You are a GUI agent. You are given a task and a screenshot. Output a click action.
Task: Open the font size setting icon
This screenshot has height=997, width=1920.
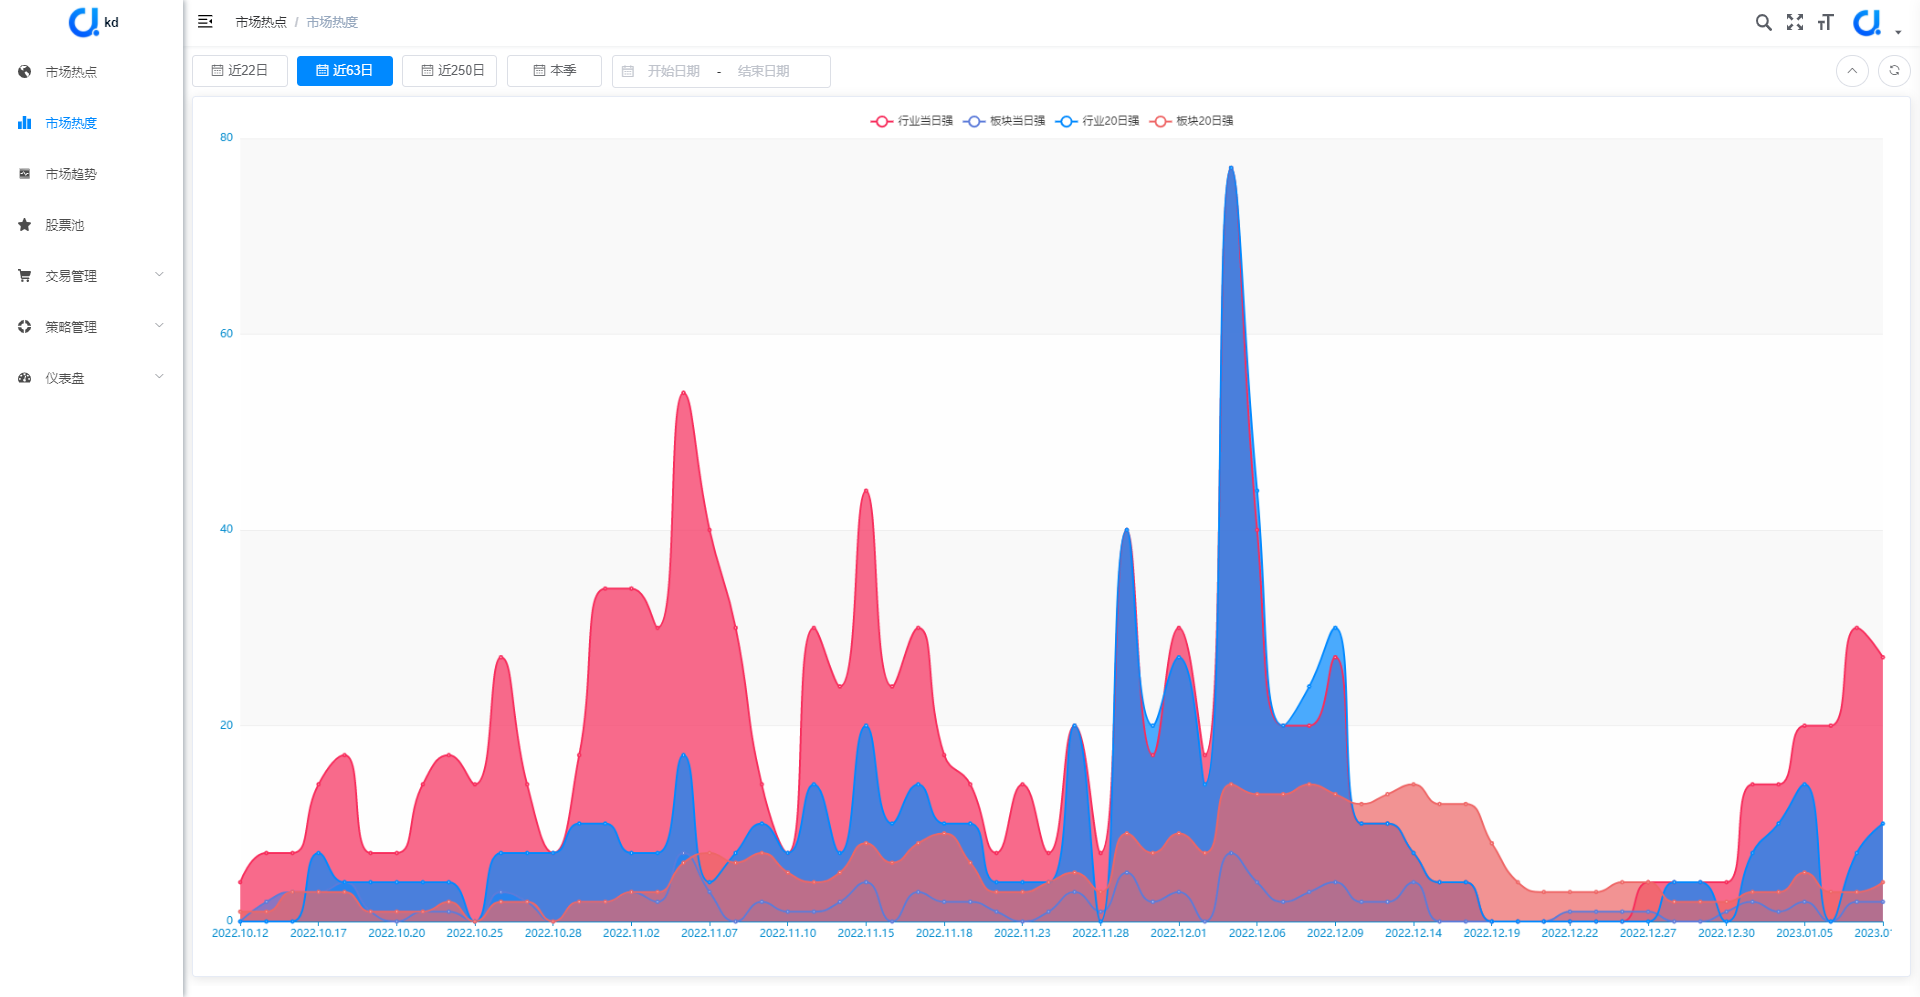[1825, 22]
